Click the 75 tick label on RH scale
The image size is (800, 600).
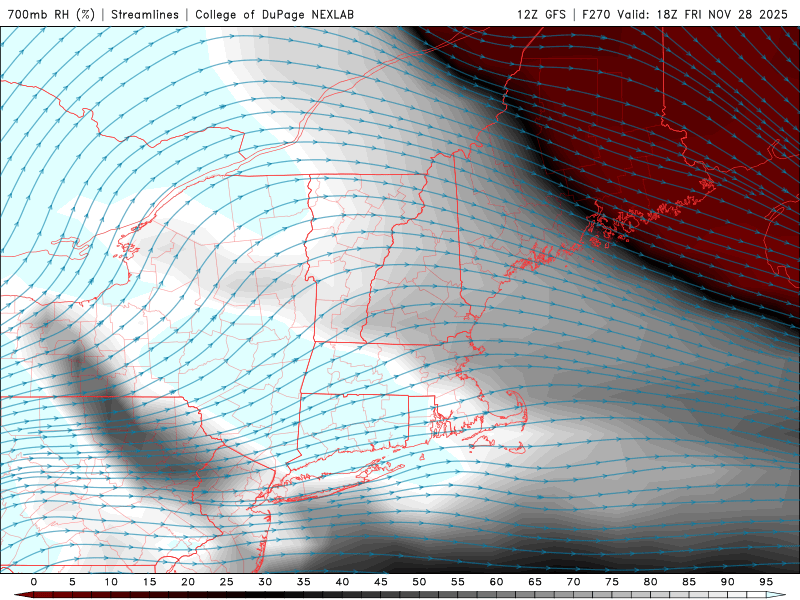coord(612,582)
